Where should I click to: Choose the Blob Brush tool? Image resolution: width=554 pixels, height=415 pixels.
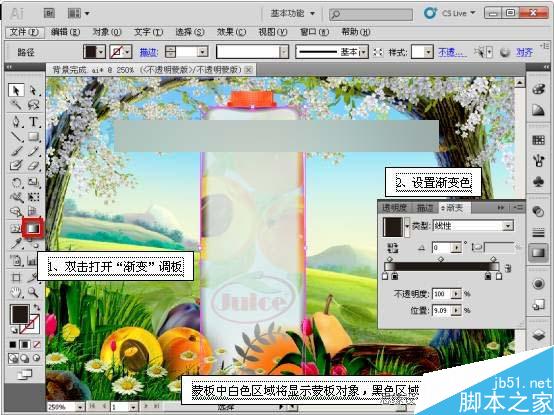tap(16, 165)
